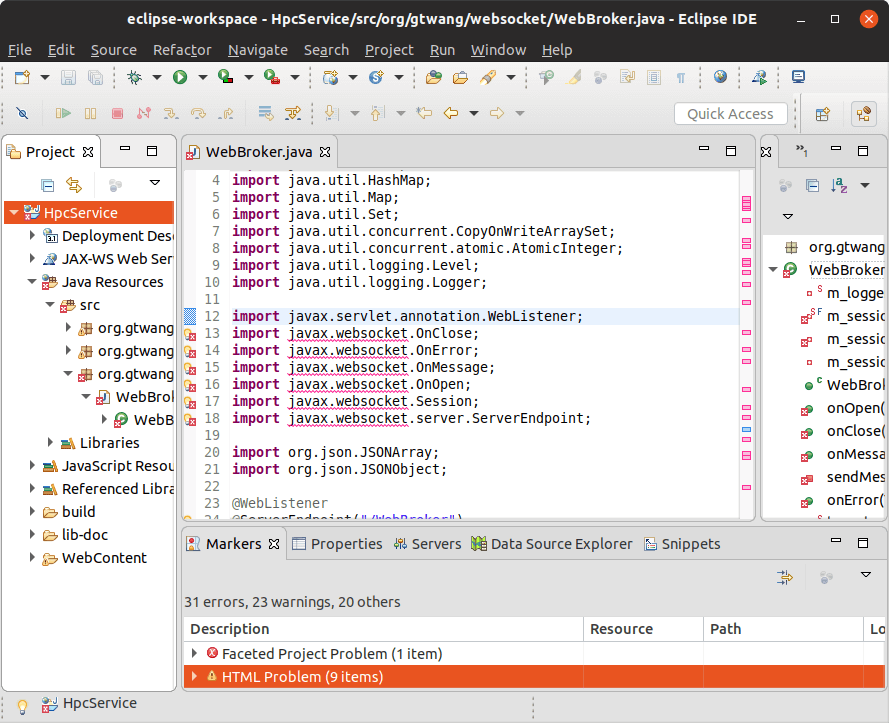Open the Refactor menu
889x723 pixels.
point(181,50)
